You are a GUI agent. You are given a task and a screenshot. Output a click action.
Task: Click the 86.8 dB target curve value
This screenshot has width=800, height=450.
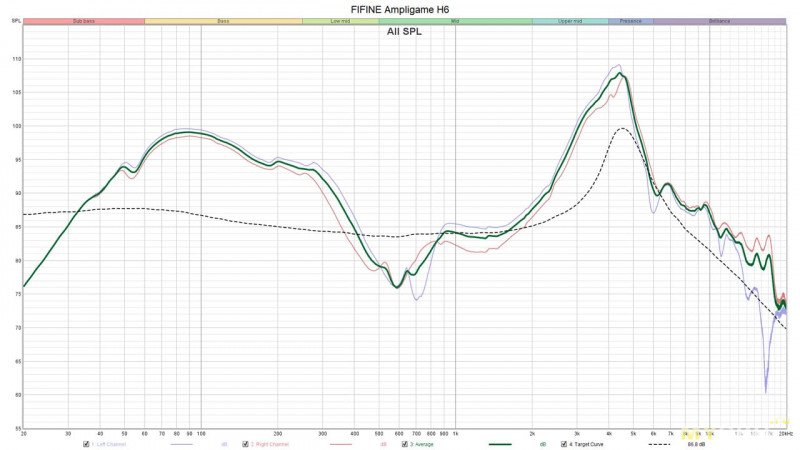(x=697, y=444)
